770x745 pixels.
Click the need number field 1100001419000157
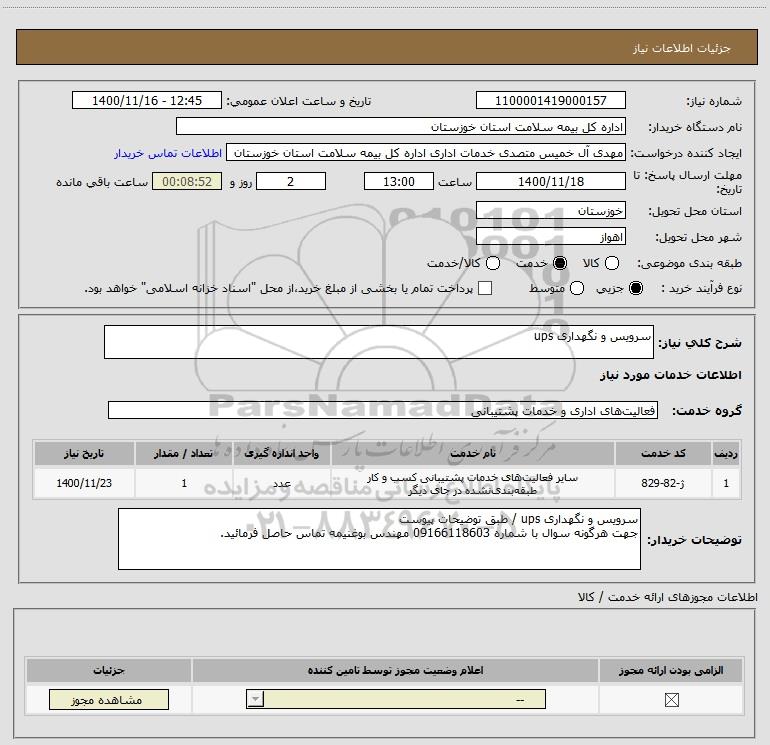tap(550, 100)
